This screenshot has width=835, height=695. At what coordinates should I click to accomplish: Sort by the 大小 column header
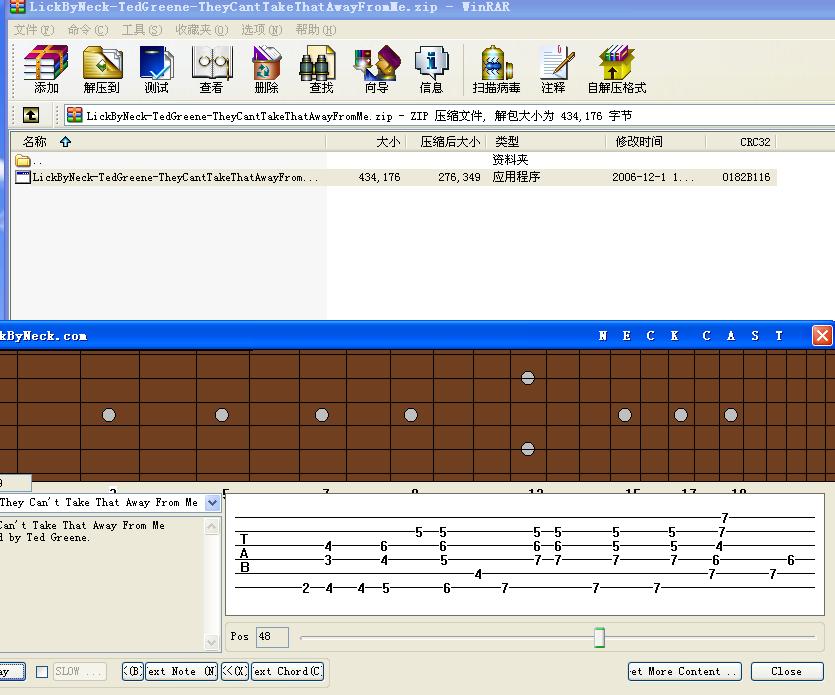[x=366, y=142]
